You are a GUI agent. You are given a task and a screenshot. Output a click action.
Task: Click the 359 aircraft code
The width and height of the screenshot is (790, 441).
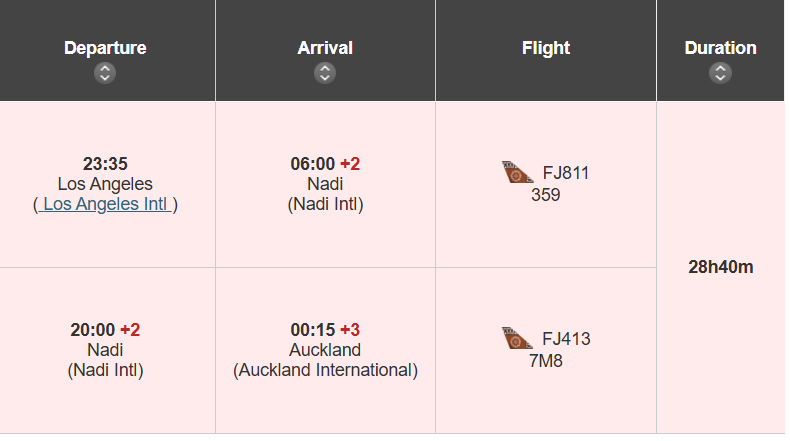coord(546,195)
